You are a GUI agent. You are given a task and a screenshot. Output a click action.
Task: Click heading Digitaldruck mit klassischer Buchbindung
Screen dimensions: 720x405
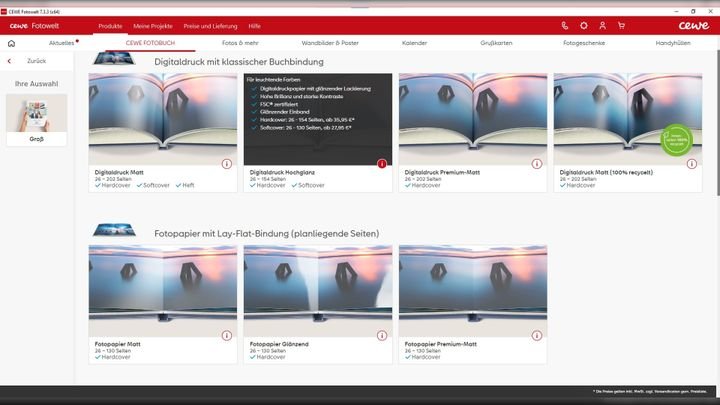[x=239, y=62]
